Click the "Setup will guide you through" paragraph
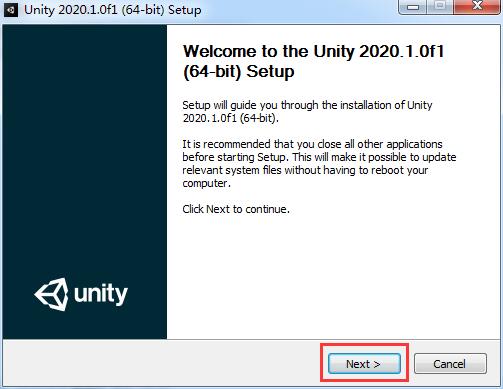The width and height of the screenshot is (503, 389). pos(307,111)
